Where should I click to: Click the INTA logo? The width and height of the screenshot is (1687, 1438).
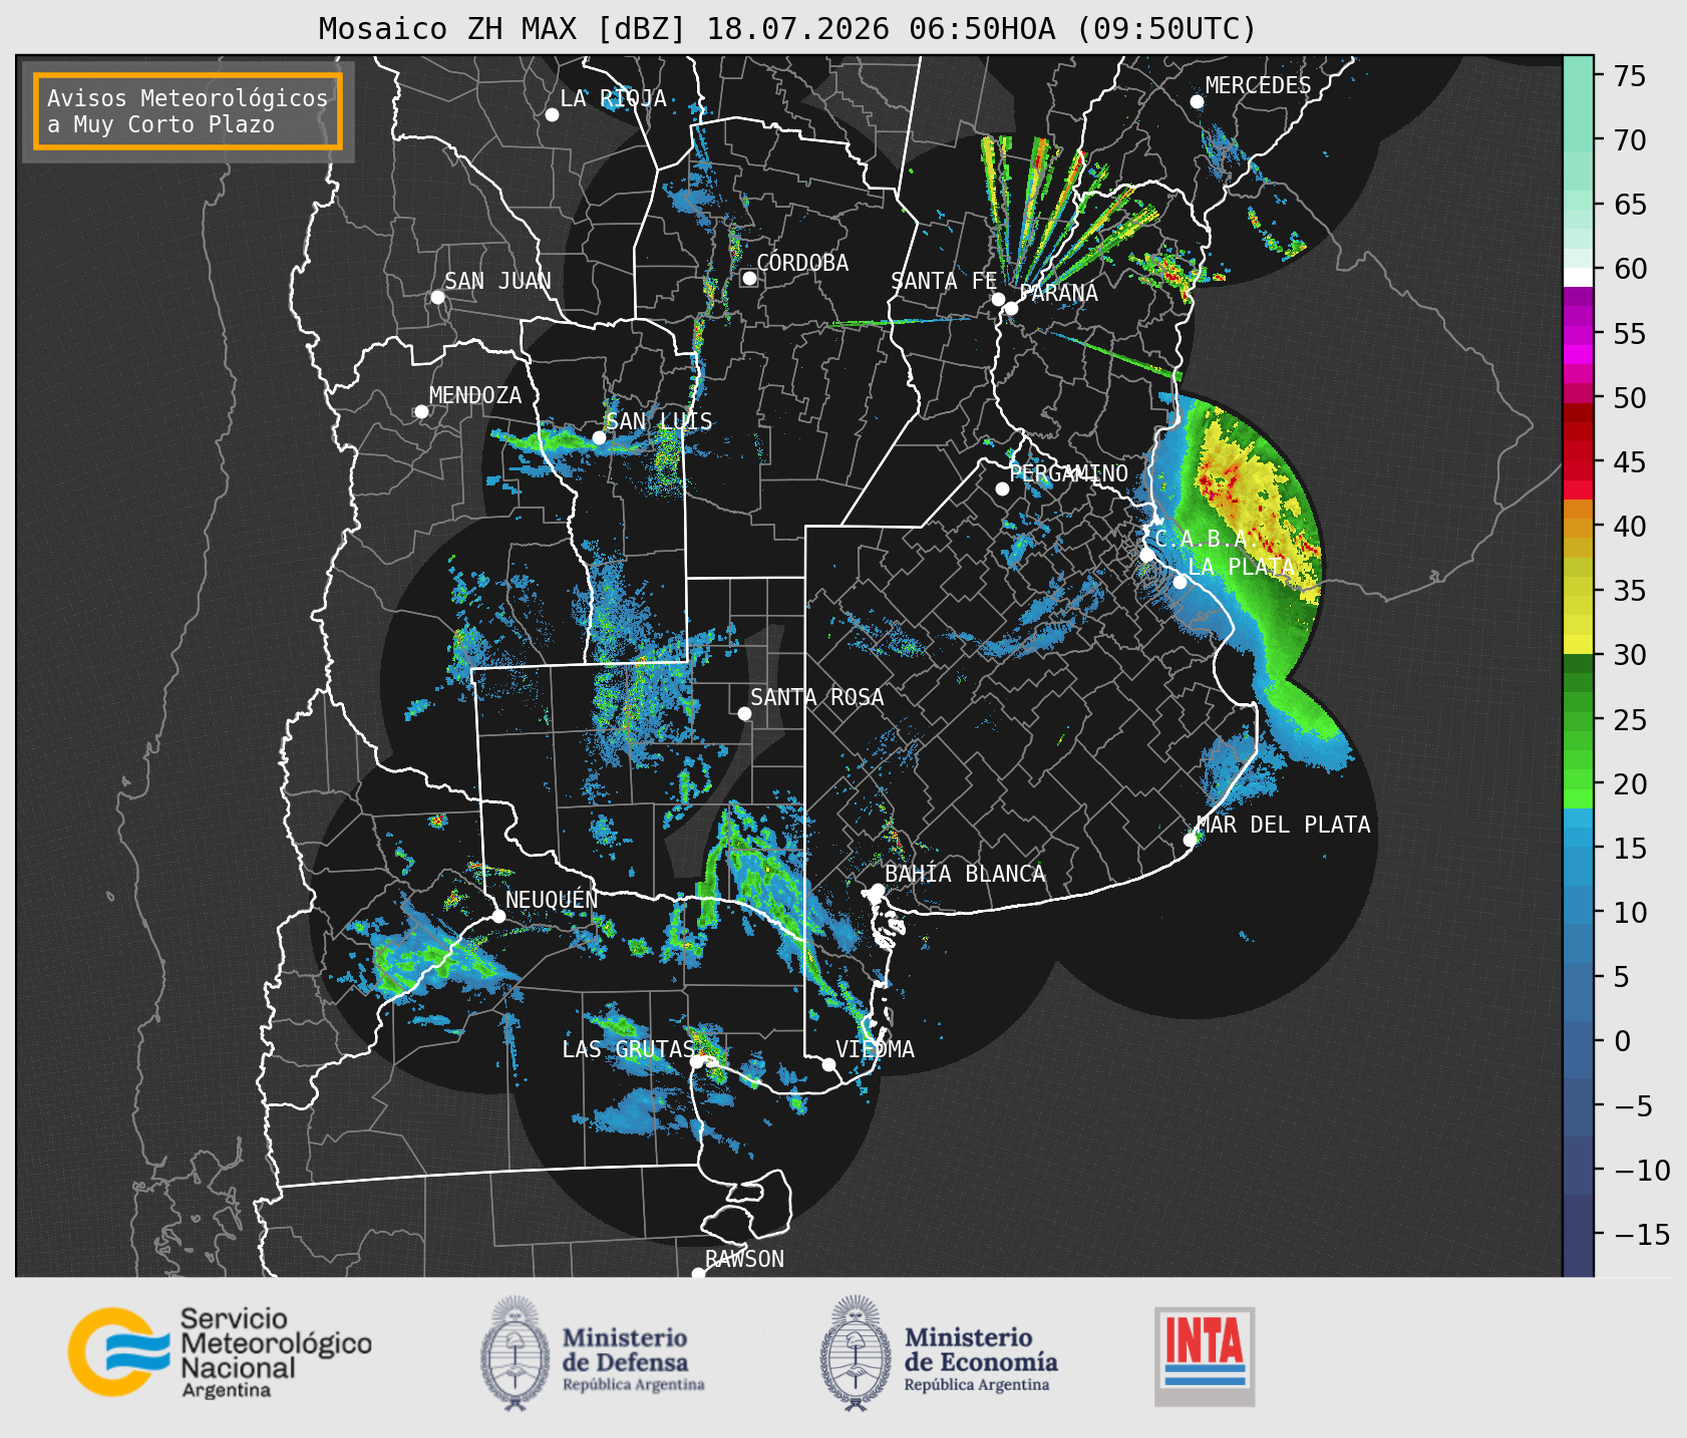[1204, 1356]
